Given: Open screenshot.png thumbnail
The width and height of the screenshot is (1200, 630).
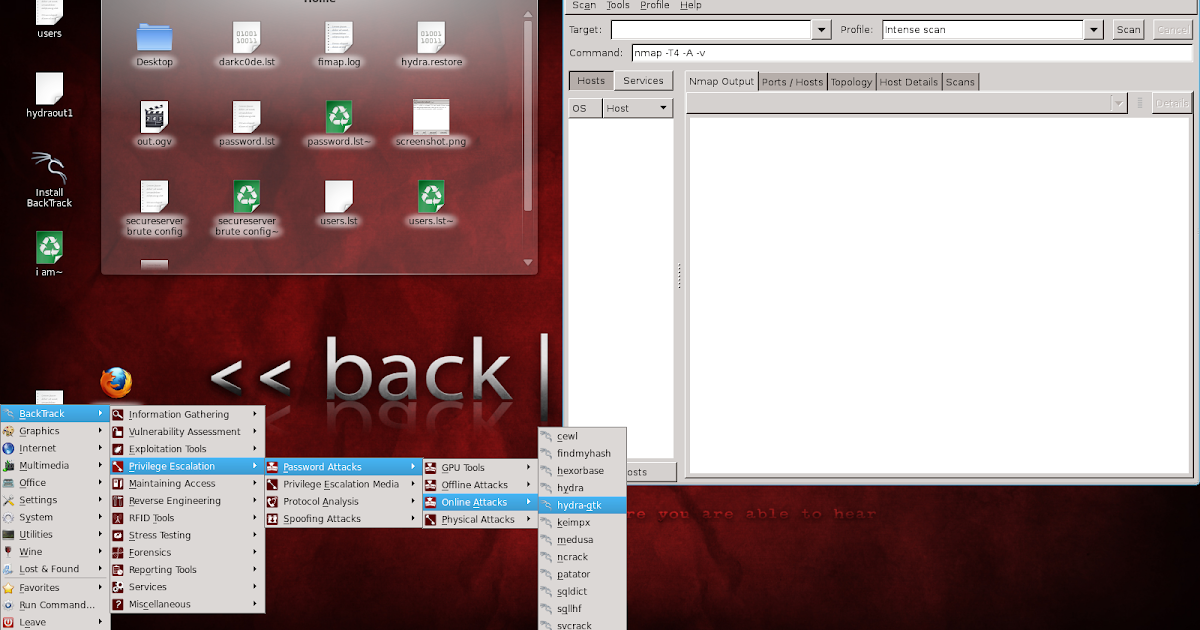Looking at the screenshot, I should (x=431, y=116).
